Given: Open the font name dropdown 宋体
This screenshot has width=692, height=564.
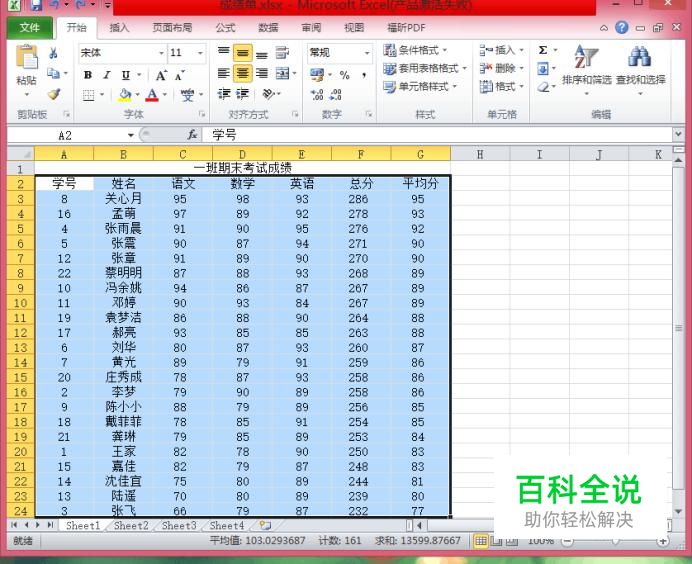Looking at the screenshot, I should [x=162, y=53].
